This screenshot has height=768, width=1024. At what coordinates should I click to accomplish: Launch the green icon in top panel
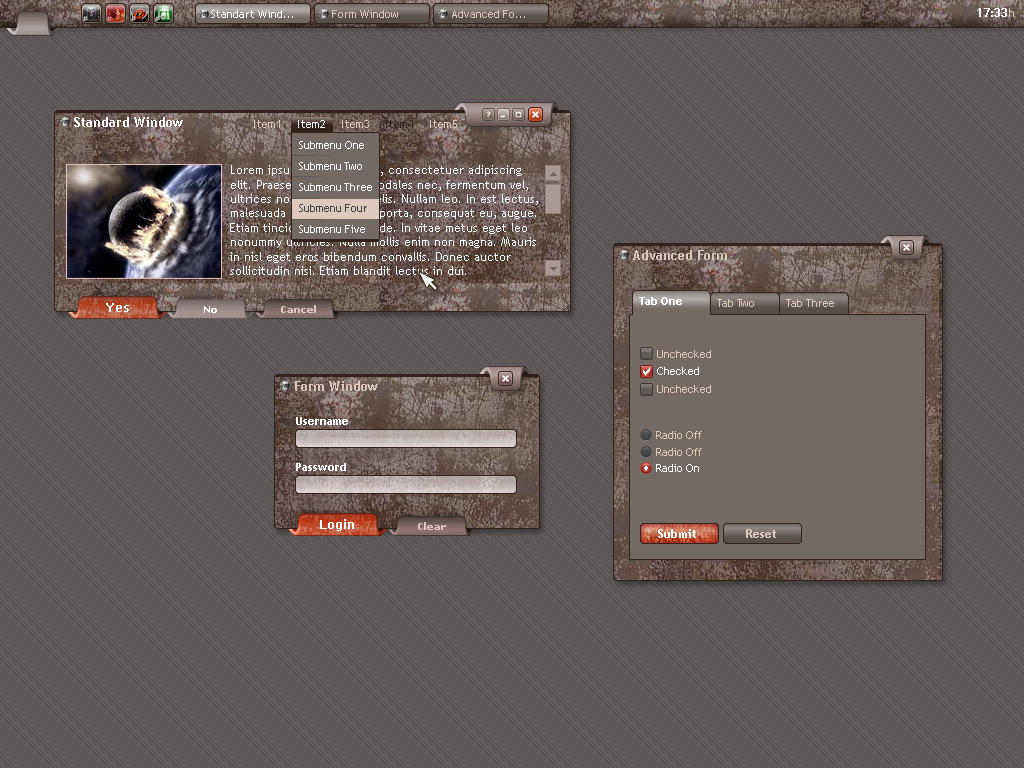click(163, 14)
